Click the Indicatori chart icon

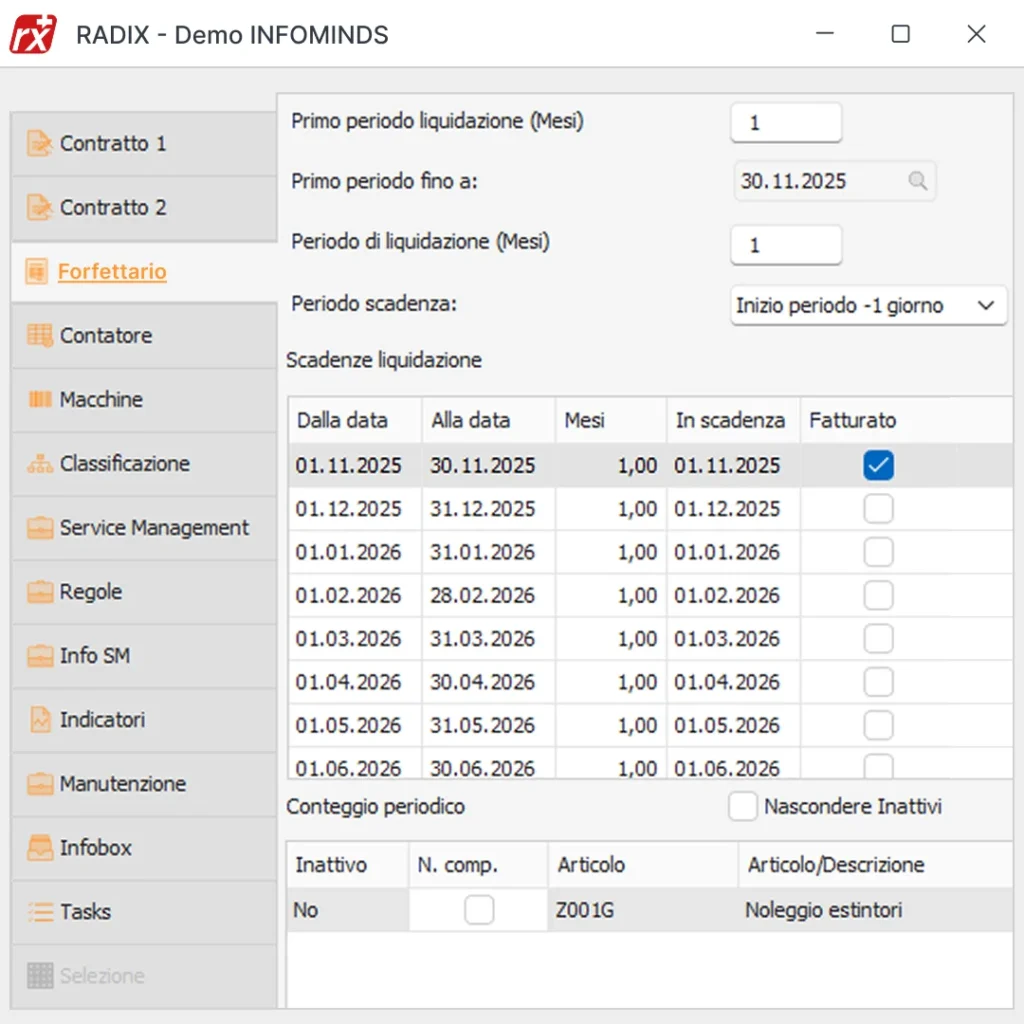[40, 720]
